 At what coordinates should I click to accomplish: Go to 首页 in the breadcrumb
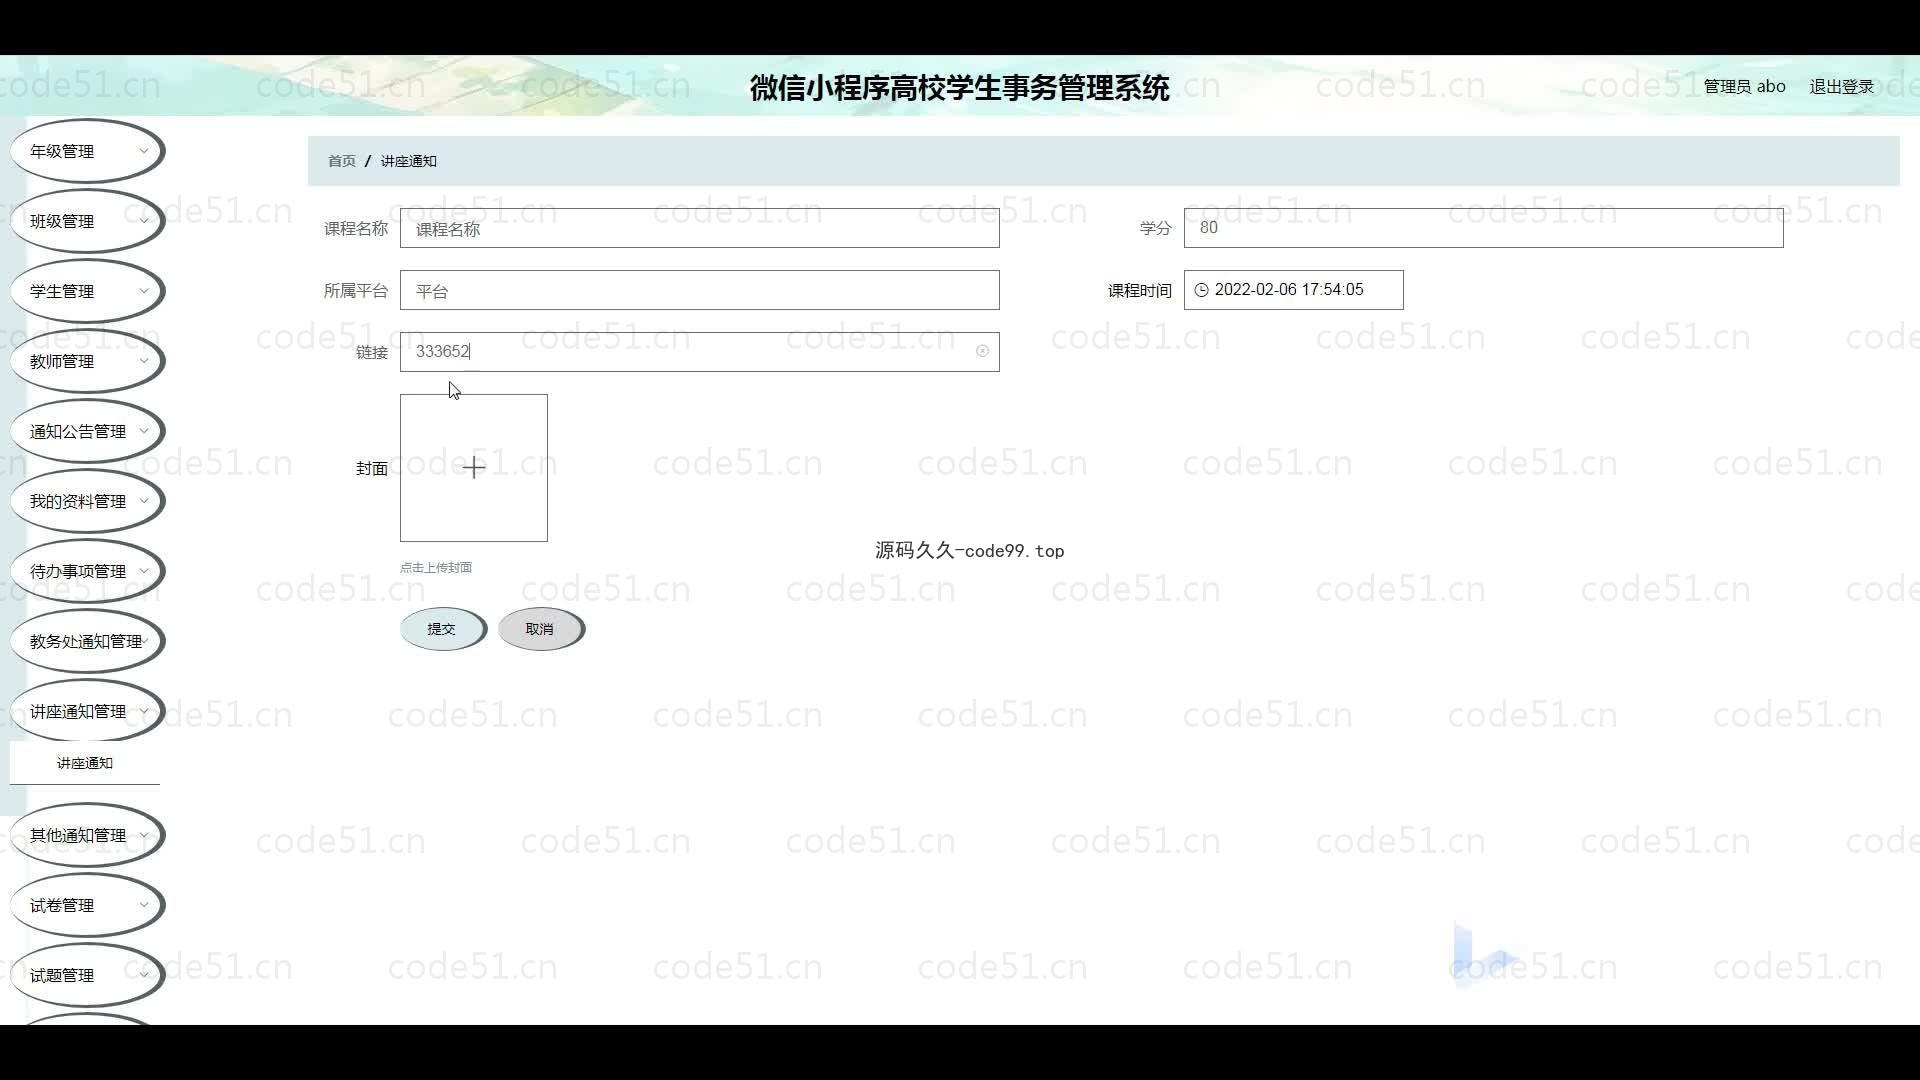(342, 161)
